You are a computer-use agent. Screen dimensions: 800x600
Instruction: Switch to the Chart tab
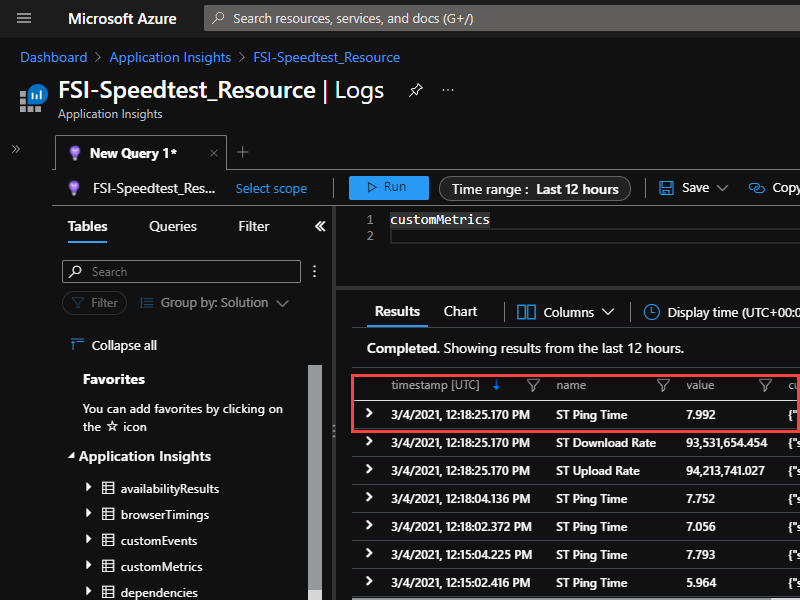460,311
